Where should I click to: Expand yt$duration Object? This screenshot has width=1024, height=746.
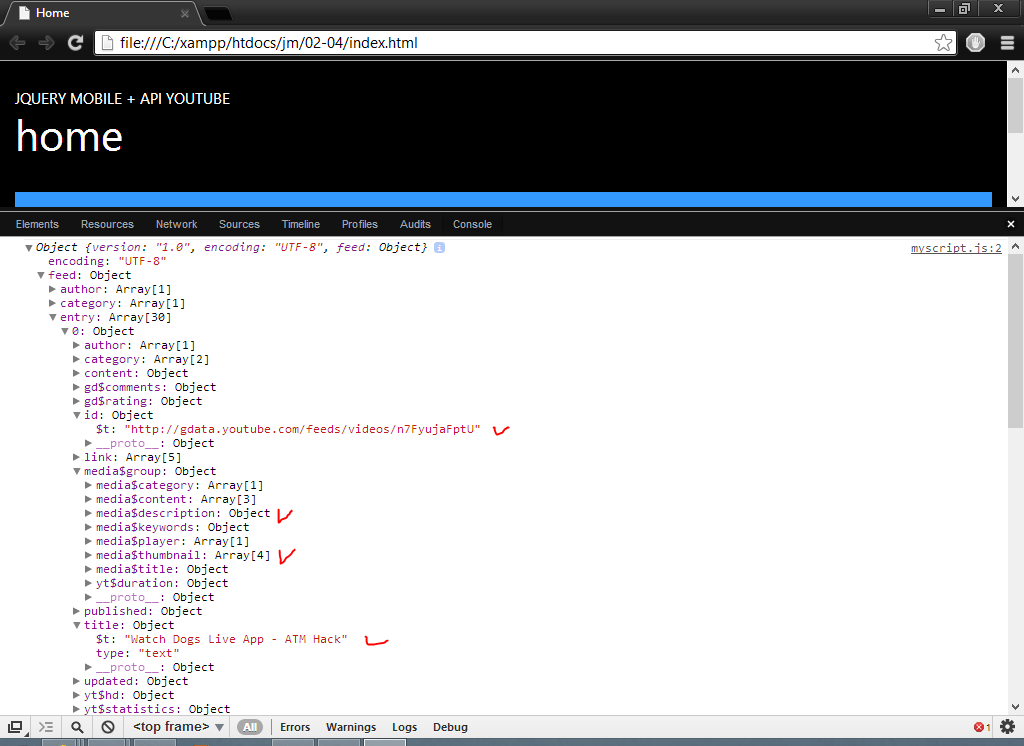(88, 583)
